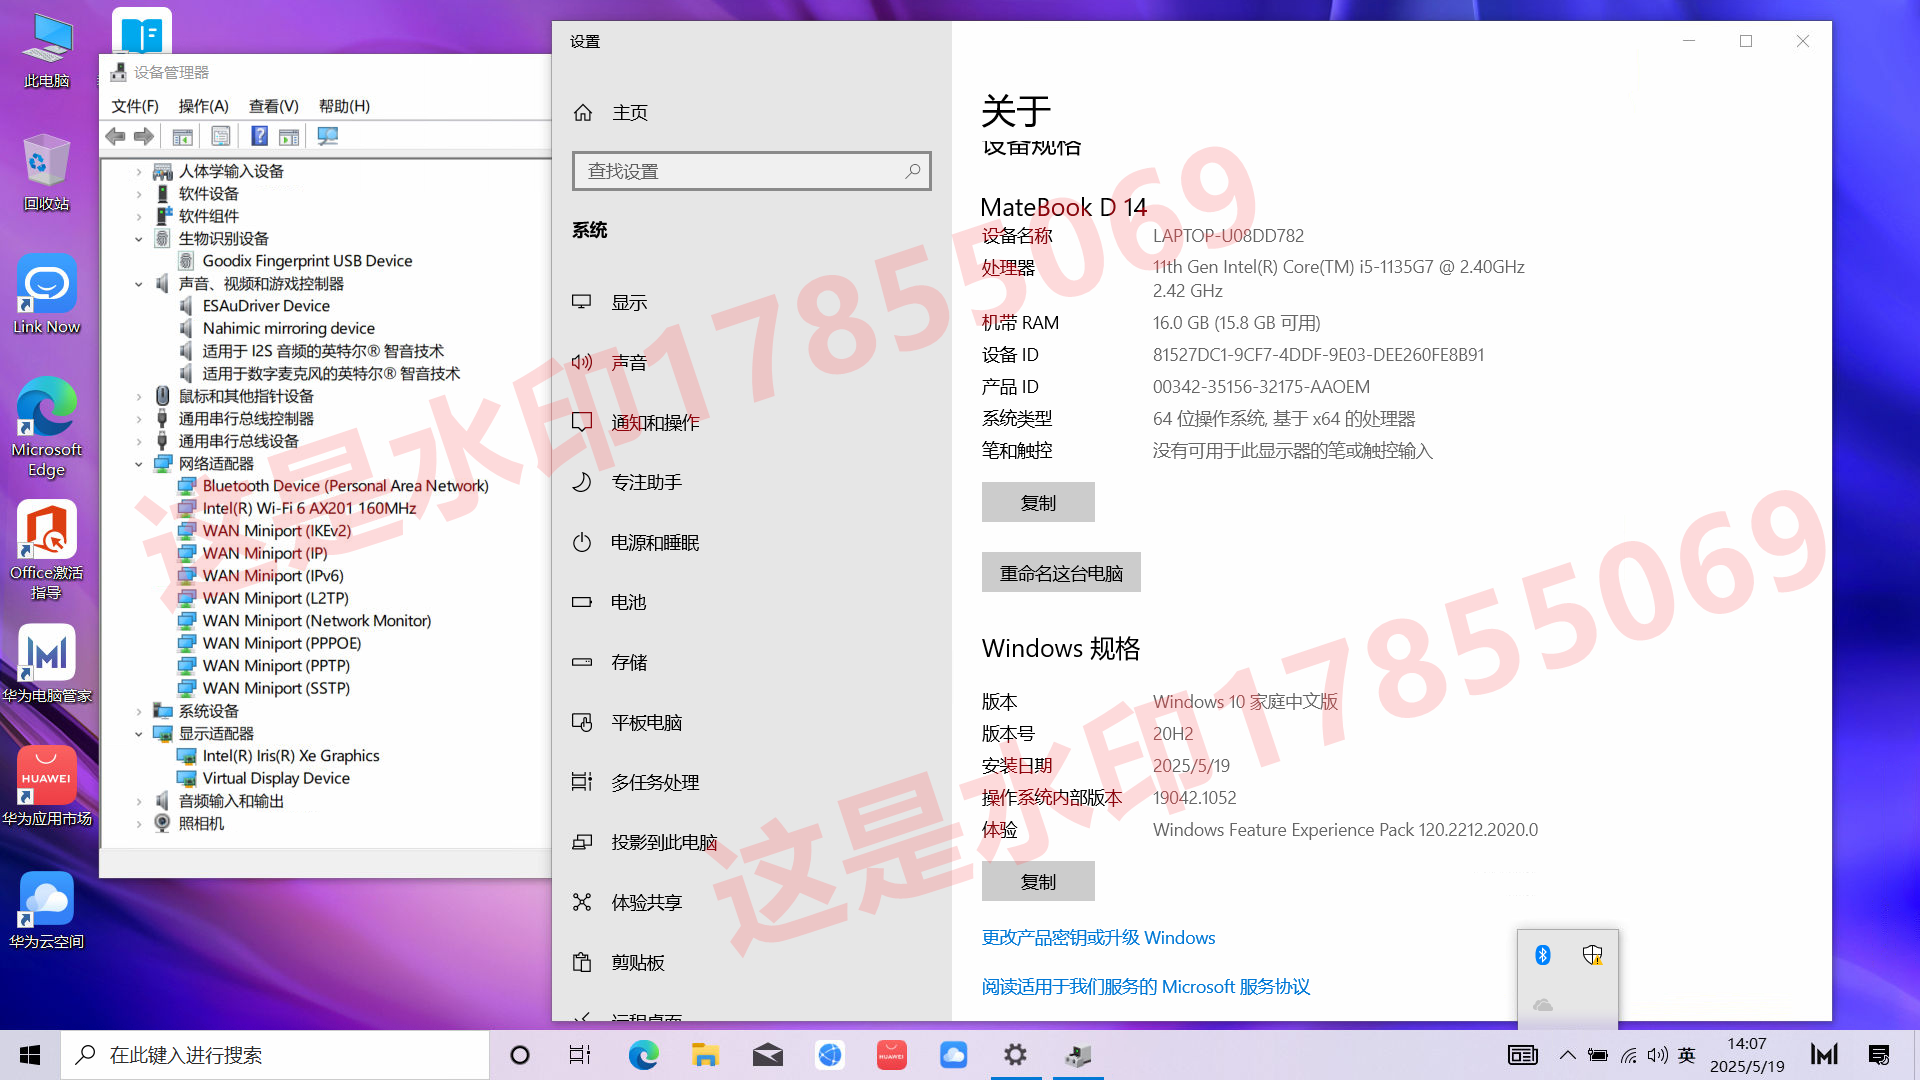Collapse the 网络适配器 tree node
Viewport: 1920px width, 1080px height.
click(139, 464)
